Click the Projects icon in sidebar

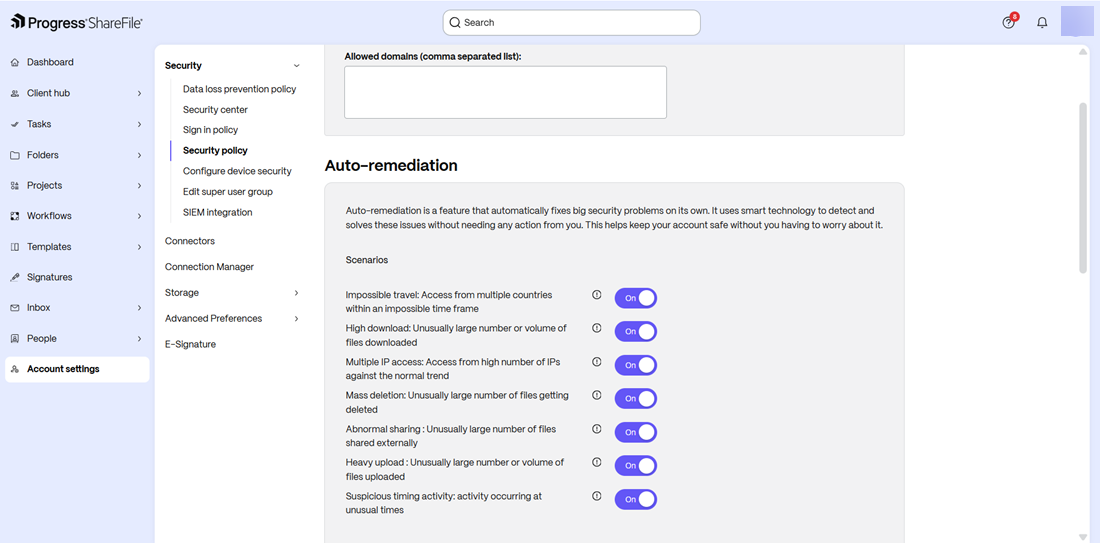(x=15, y=185)
